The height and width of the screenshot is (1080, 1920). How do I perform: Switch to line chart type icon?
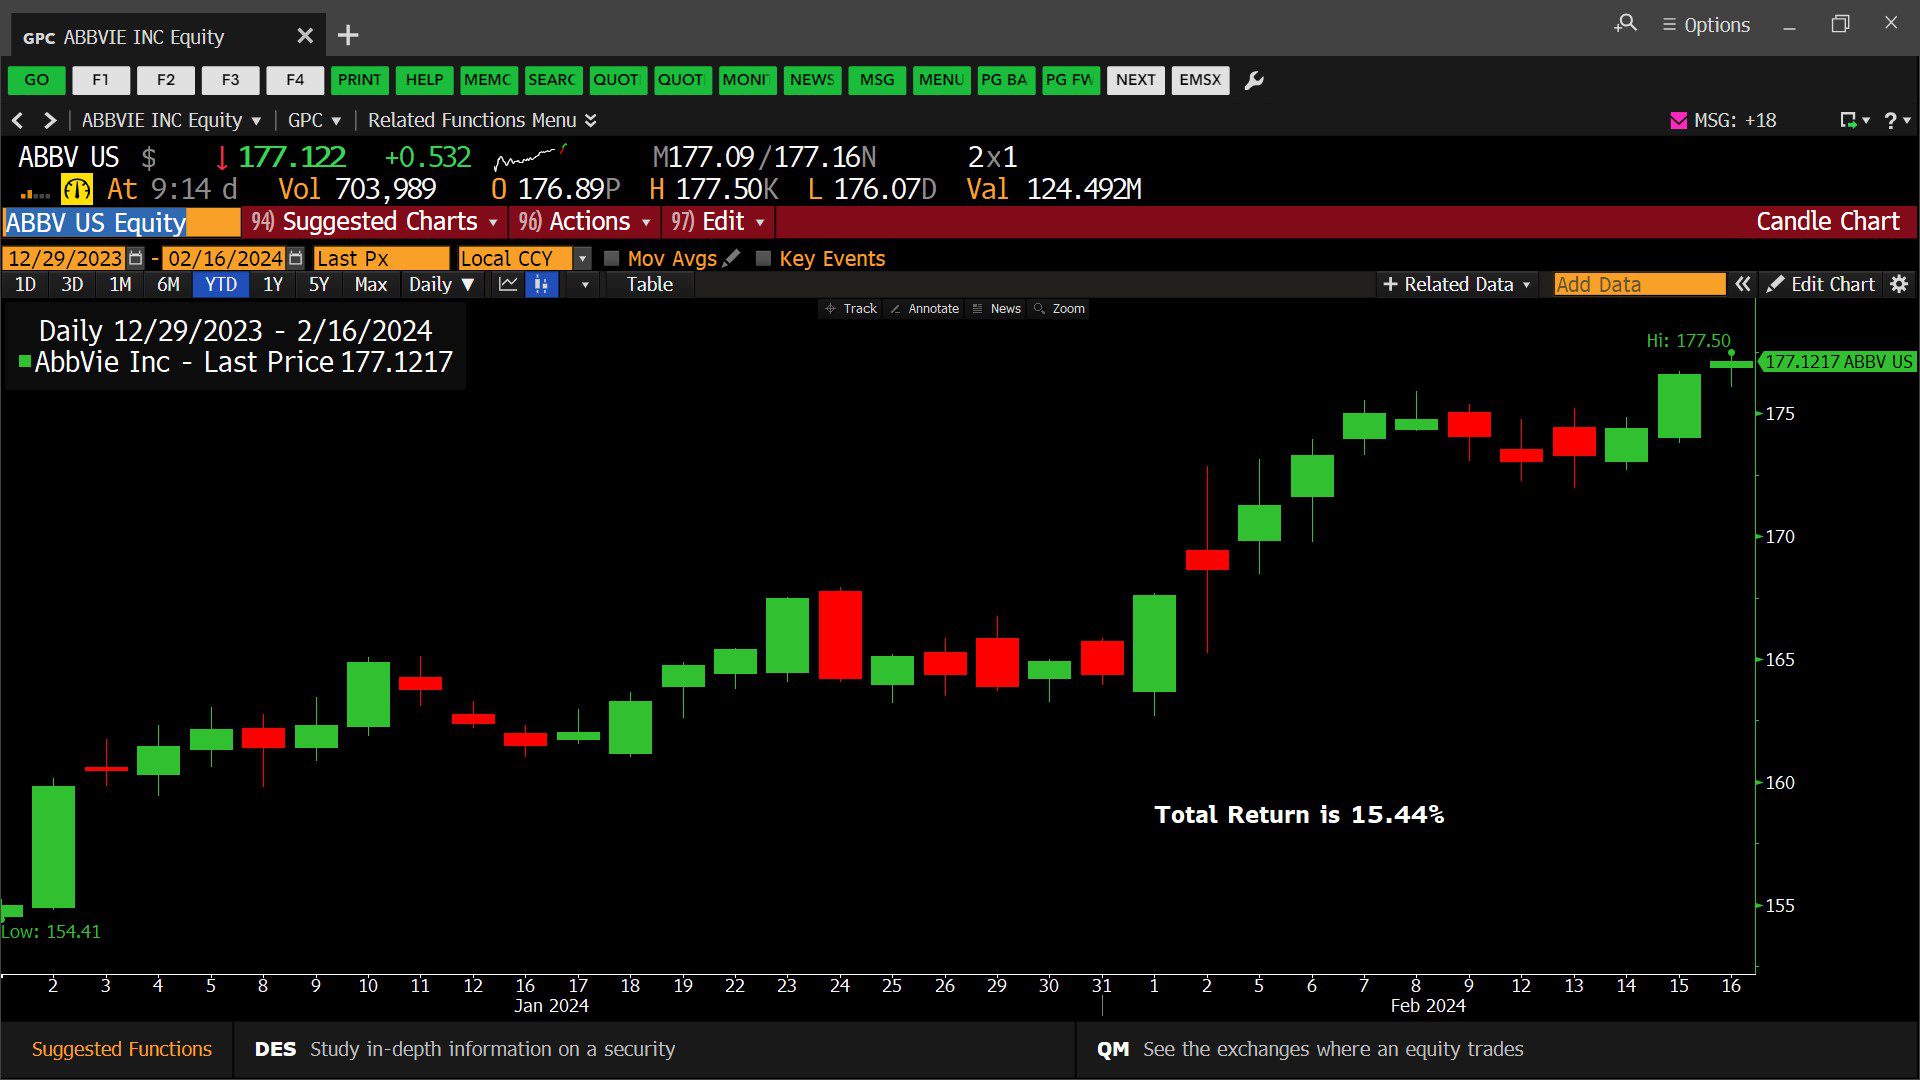(508, 284)
